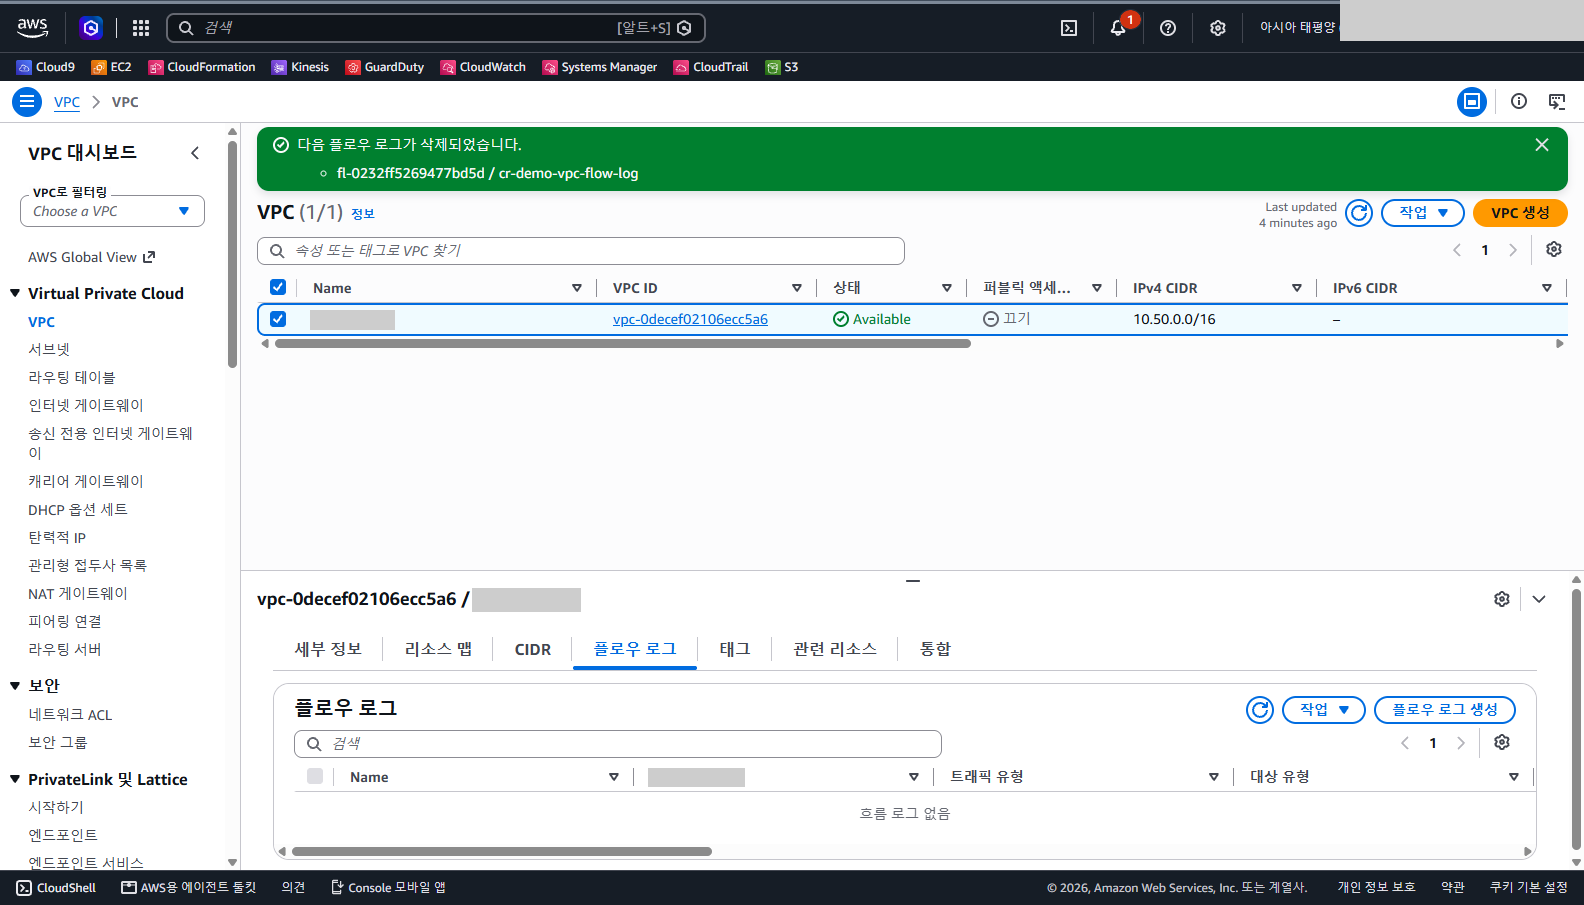1584x905 pixels.
Task: Open S3 shortcut in favorites bar
Action: [x=782, y=67]
